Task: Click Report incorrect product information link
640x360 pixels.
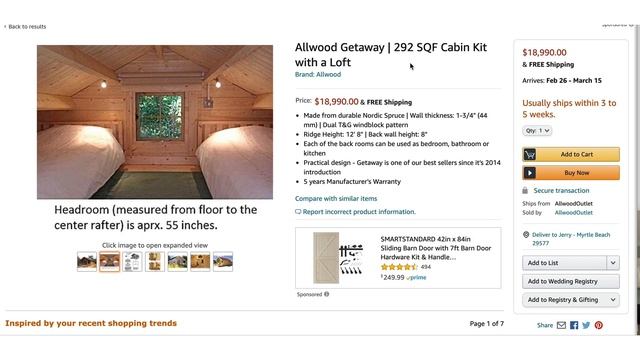Action: (356, 211)
